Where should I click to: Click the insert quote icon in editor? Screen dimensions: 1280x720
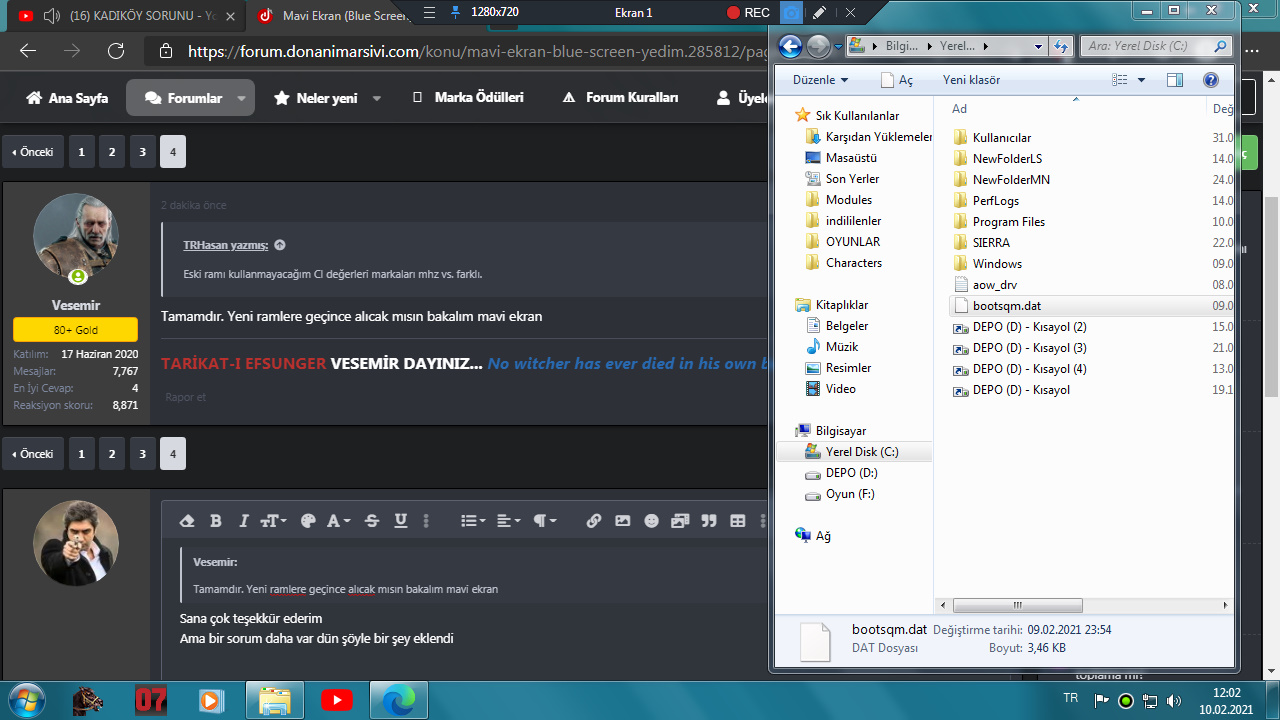(709, 521)
